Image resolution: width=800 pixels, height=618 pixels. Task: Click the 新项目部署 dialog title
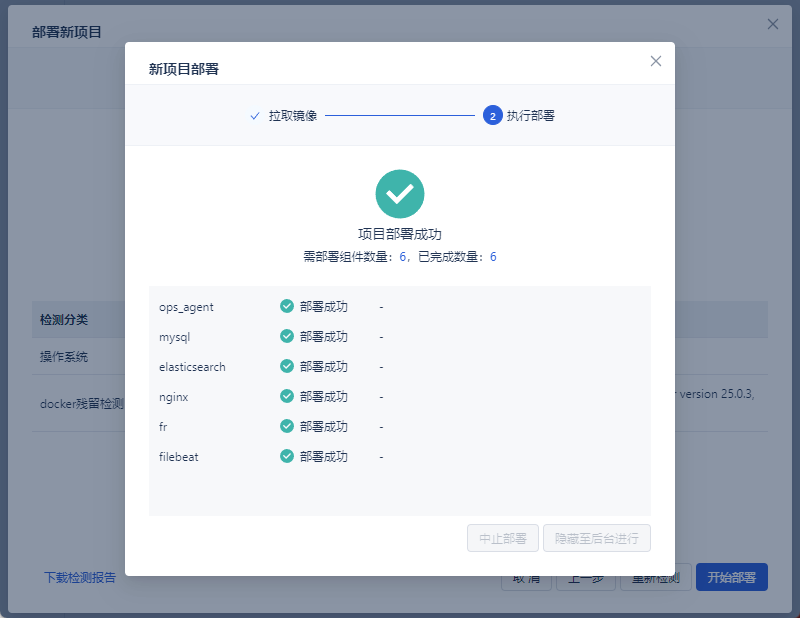184,69
